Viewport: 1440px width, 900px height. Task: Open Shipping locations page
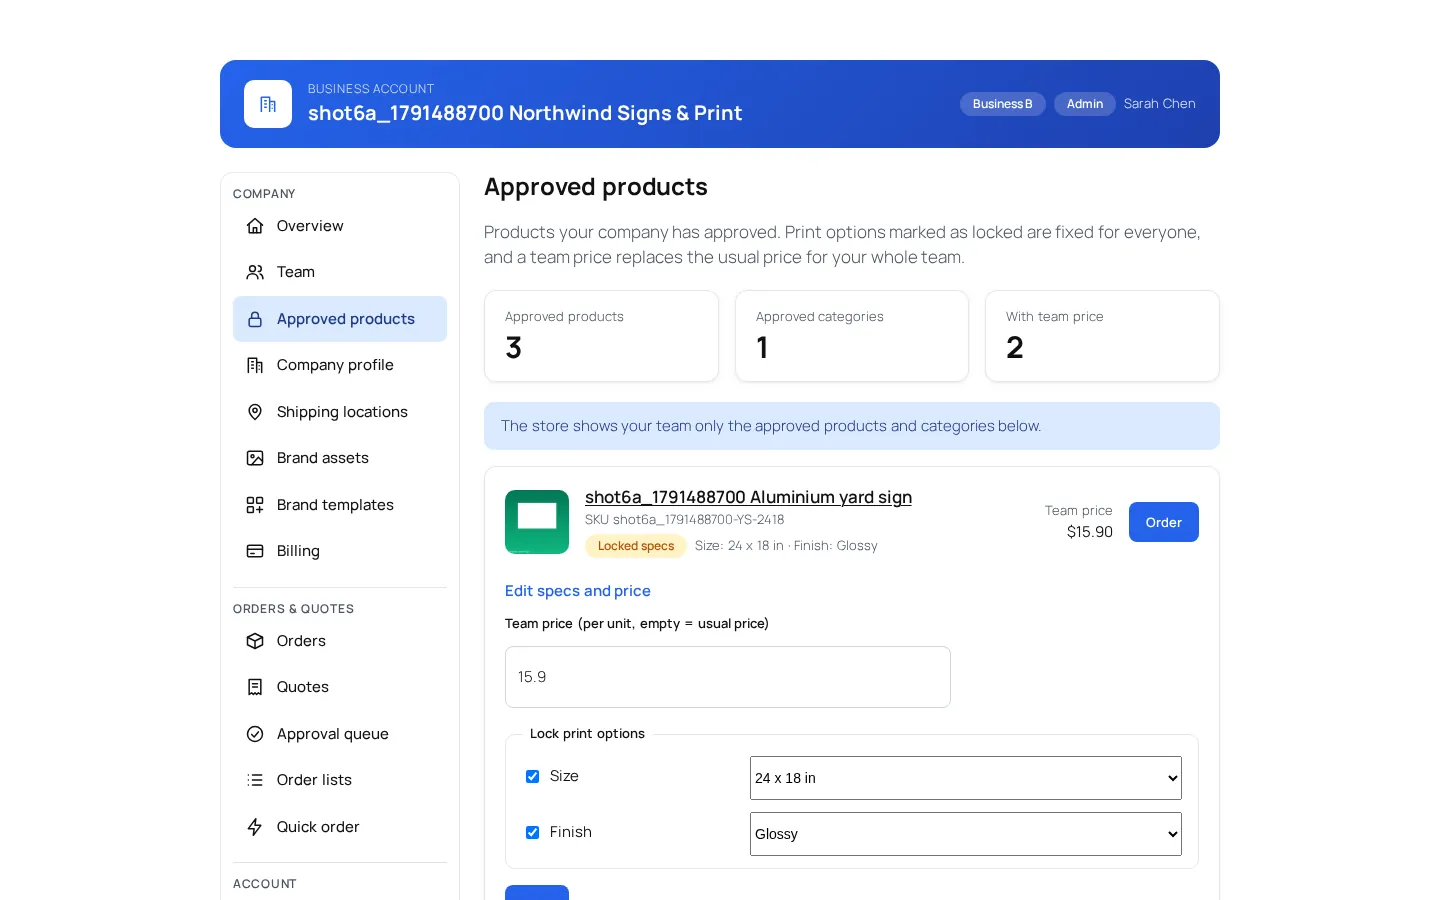[340, 412]
